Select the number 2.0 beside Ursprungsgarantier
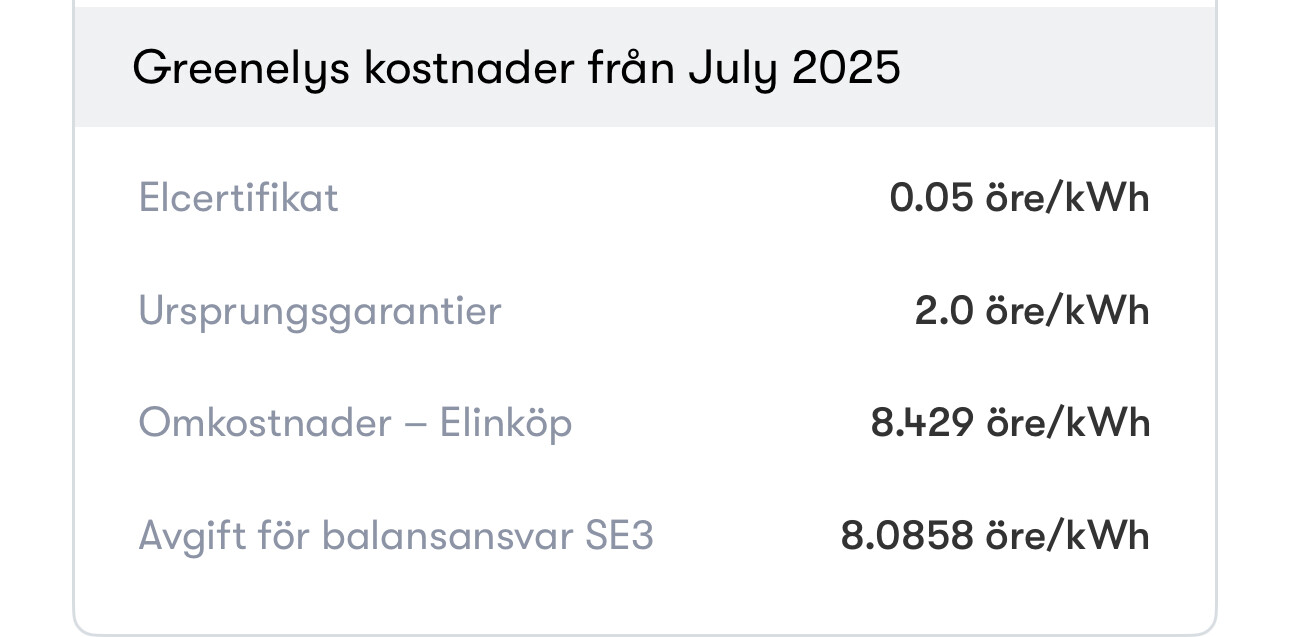This screenshot has width=1290, height=637. (944, 311)
